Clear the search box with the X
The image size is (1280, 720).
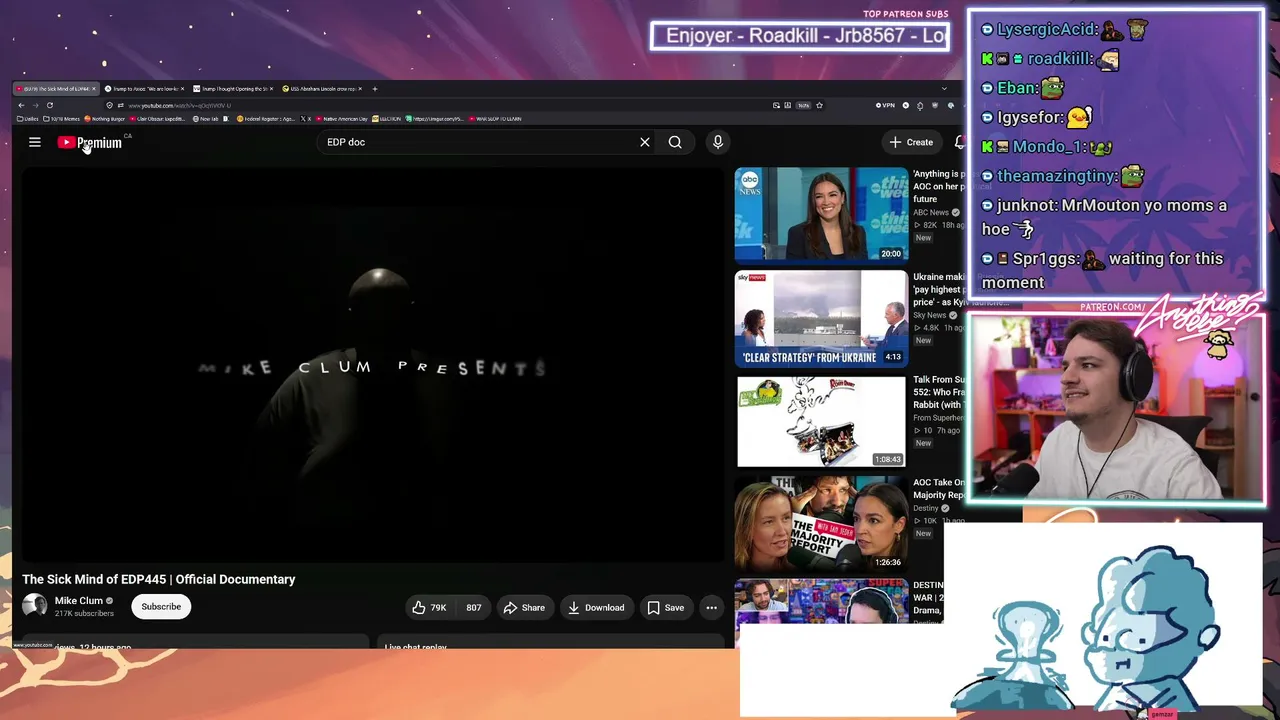[645, 142]
